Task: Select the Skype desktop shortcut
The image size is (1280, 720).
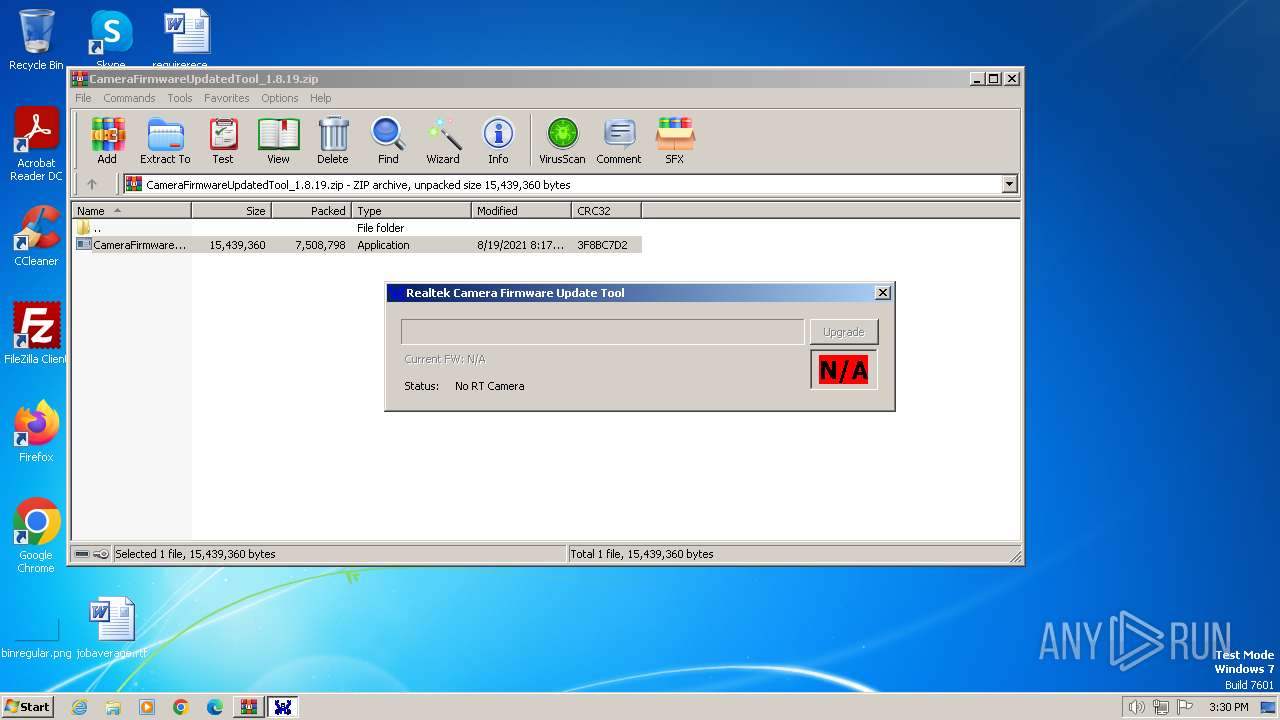Action: [111, 40]
